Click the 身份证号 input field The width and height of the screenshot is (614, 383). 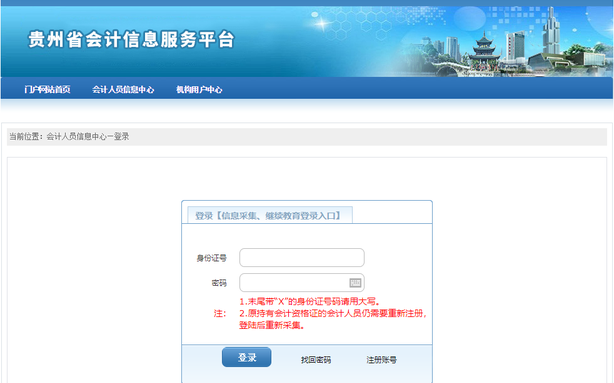tap(302, 258)
